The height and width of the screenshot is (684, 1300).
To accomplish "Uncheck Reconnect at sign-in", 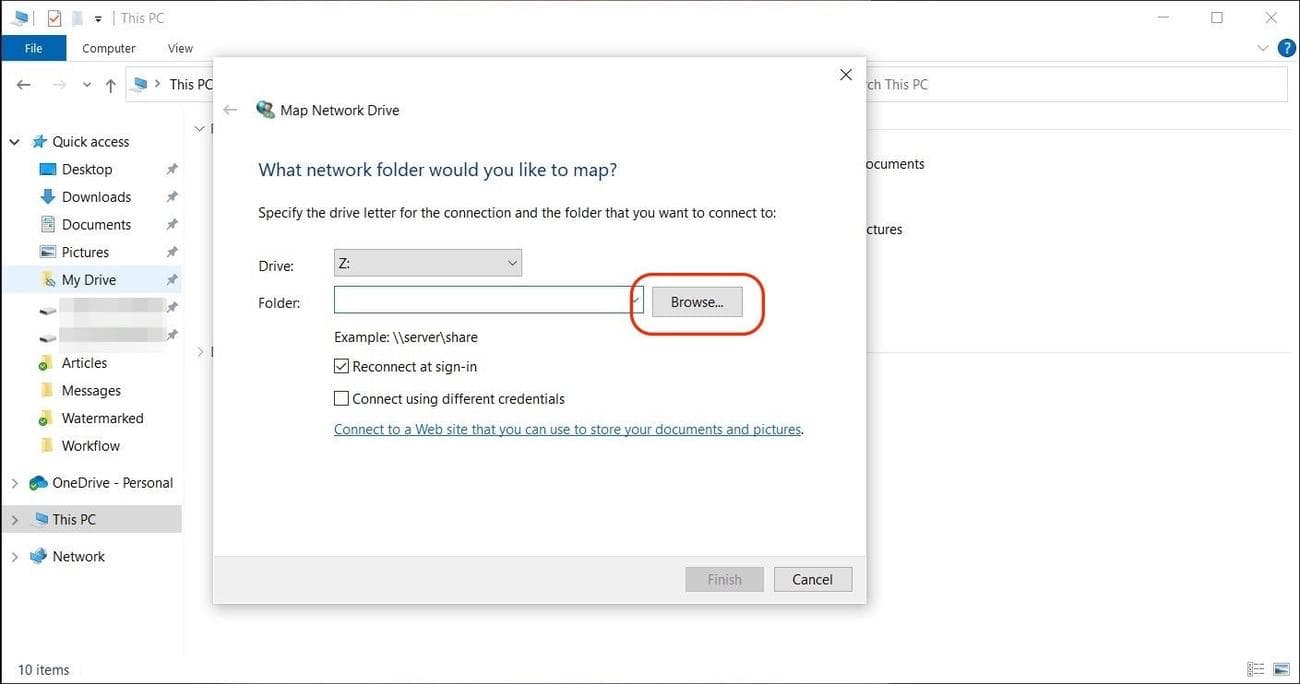I will (341, 366).
